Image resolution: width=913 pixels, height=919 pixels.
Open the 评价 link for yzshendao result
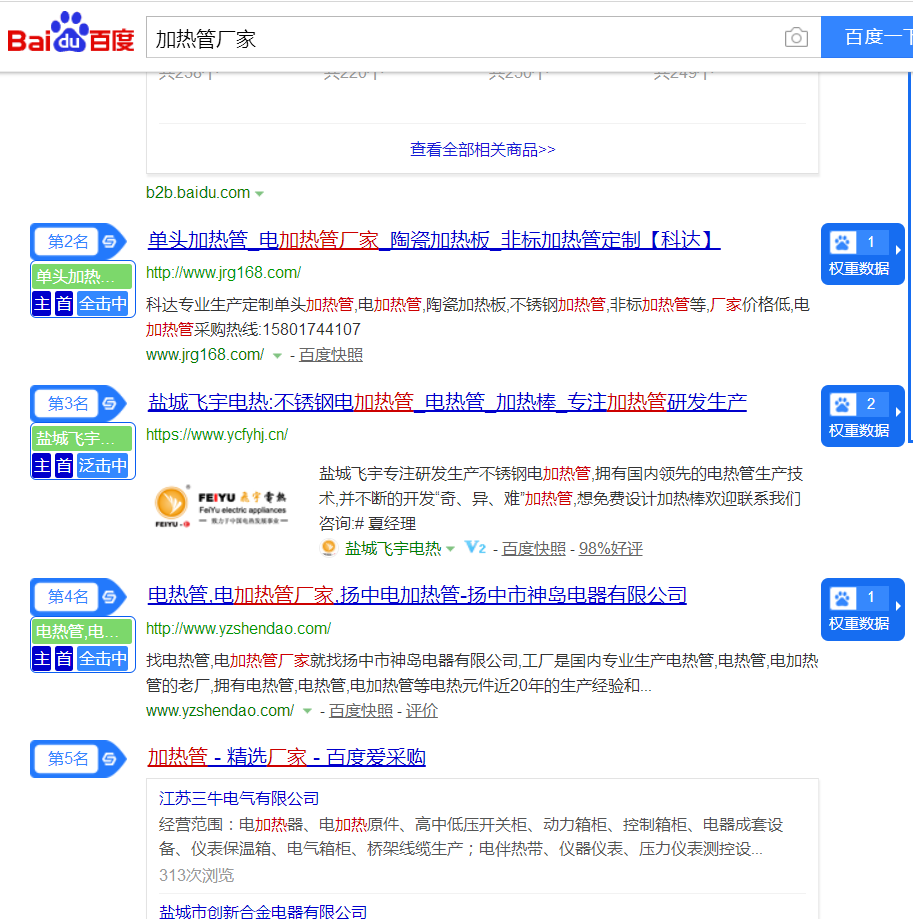tap(421, 711)
